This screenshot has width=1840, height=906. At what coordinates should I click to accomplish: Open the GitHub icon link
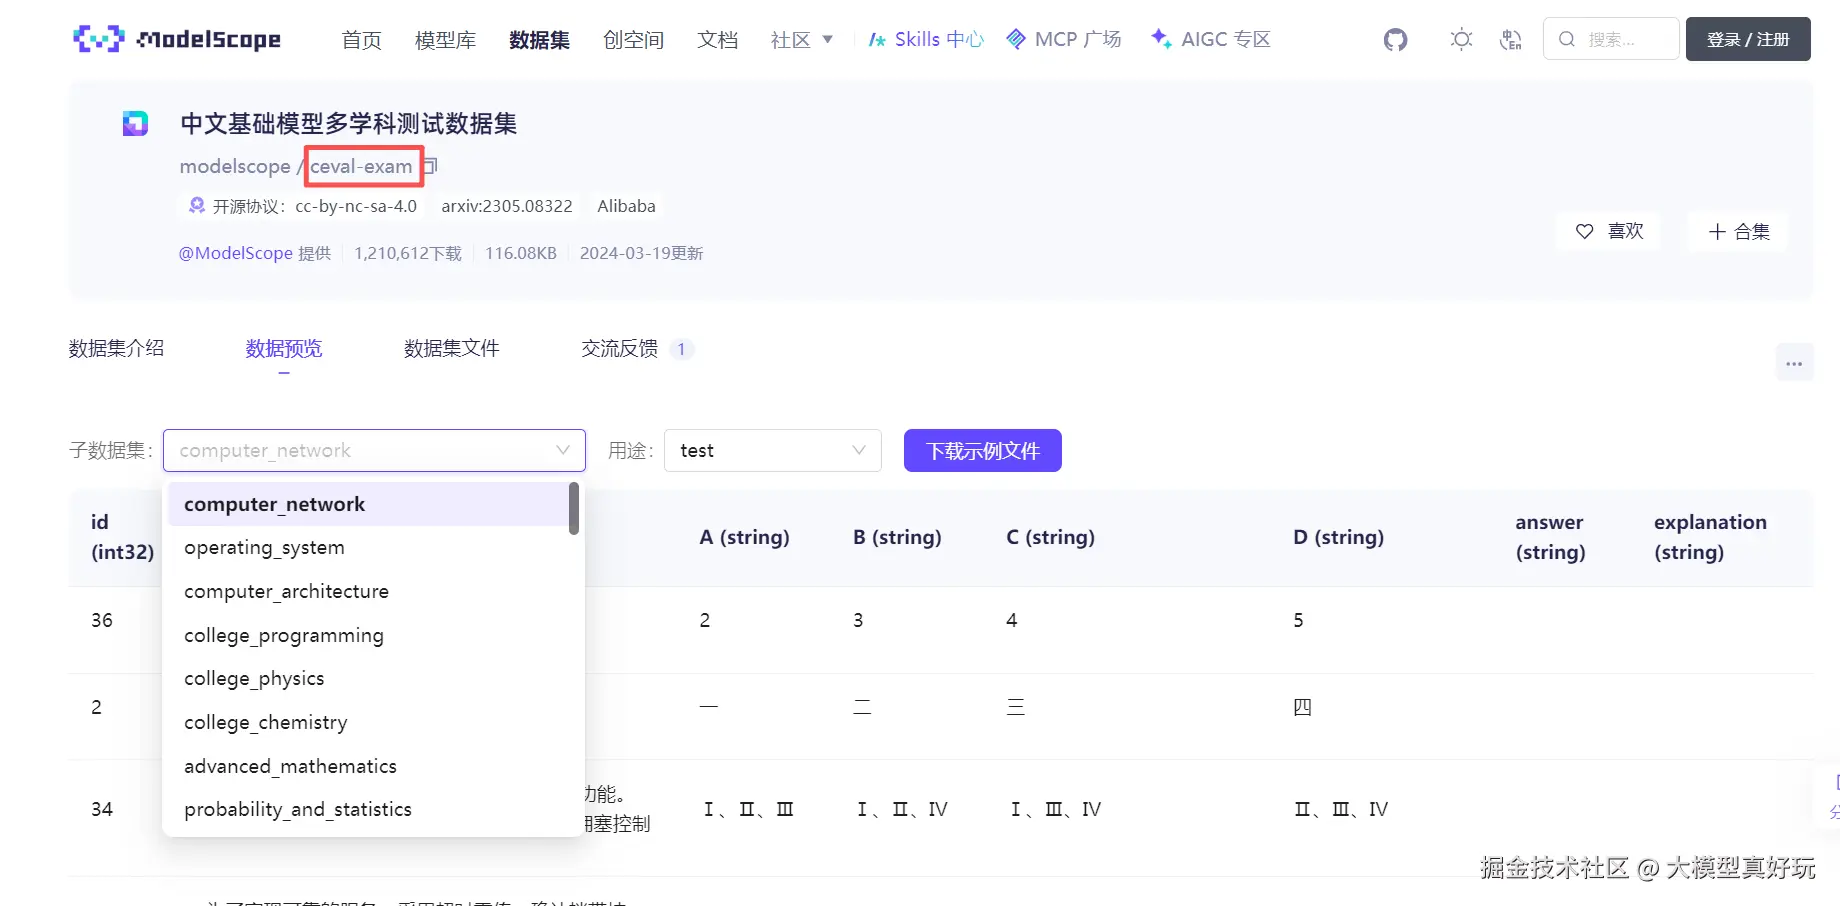pyautogui.click(x=1395, y=39)
